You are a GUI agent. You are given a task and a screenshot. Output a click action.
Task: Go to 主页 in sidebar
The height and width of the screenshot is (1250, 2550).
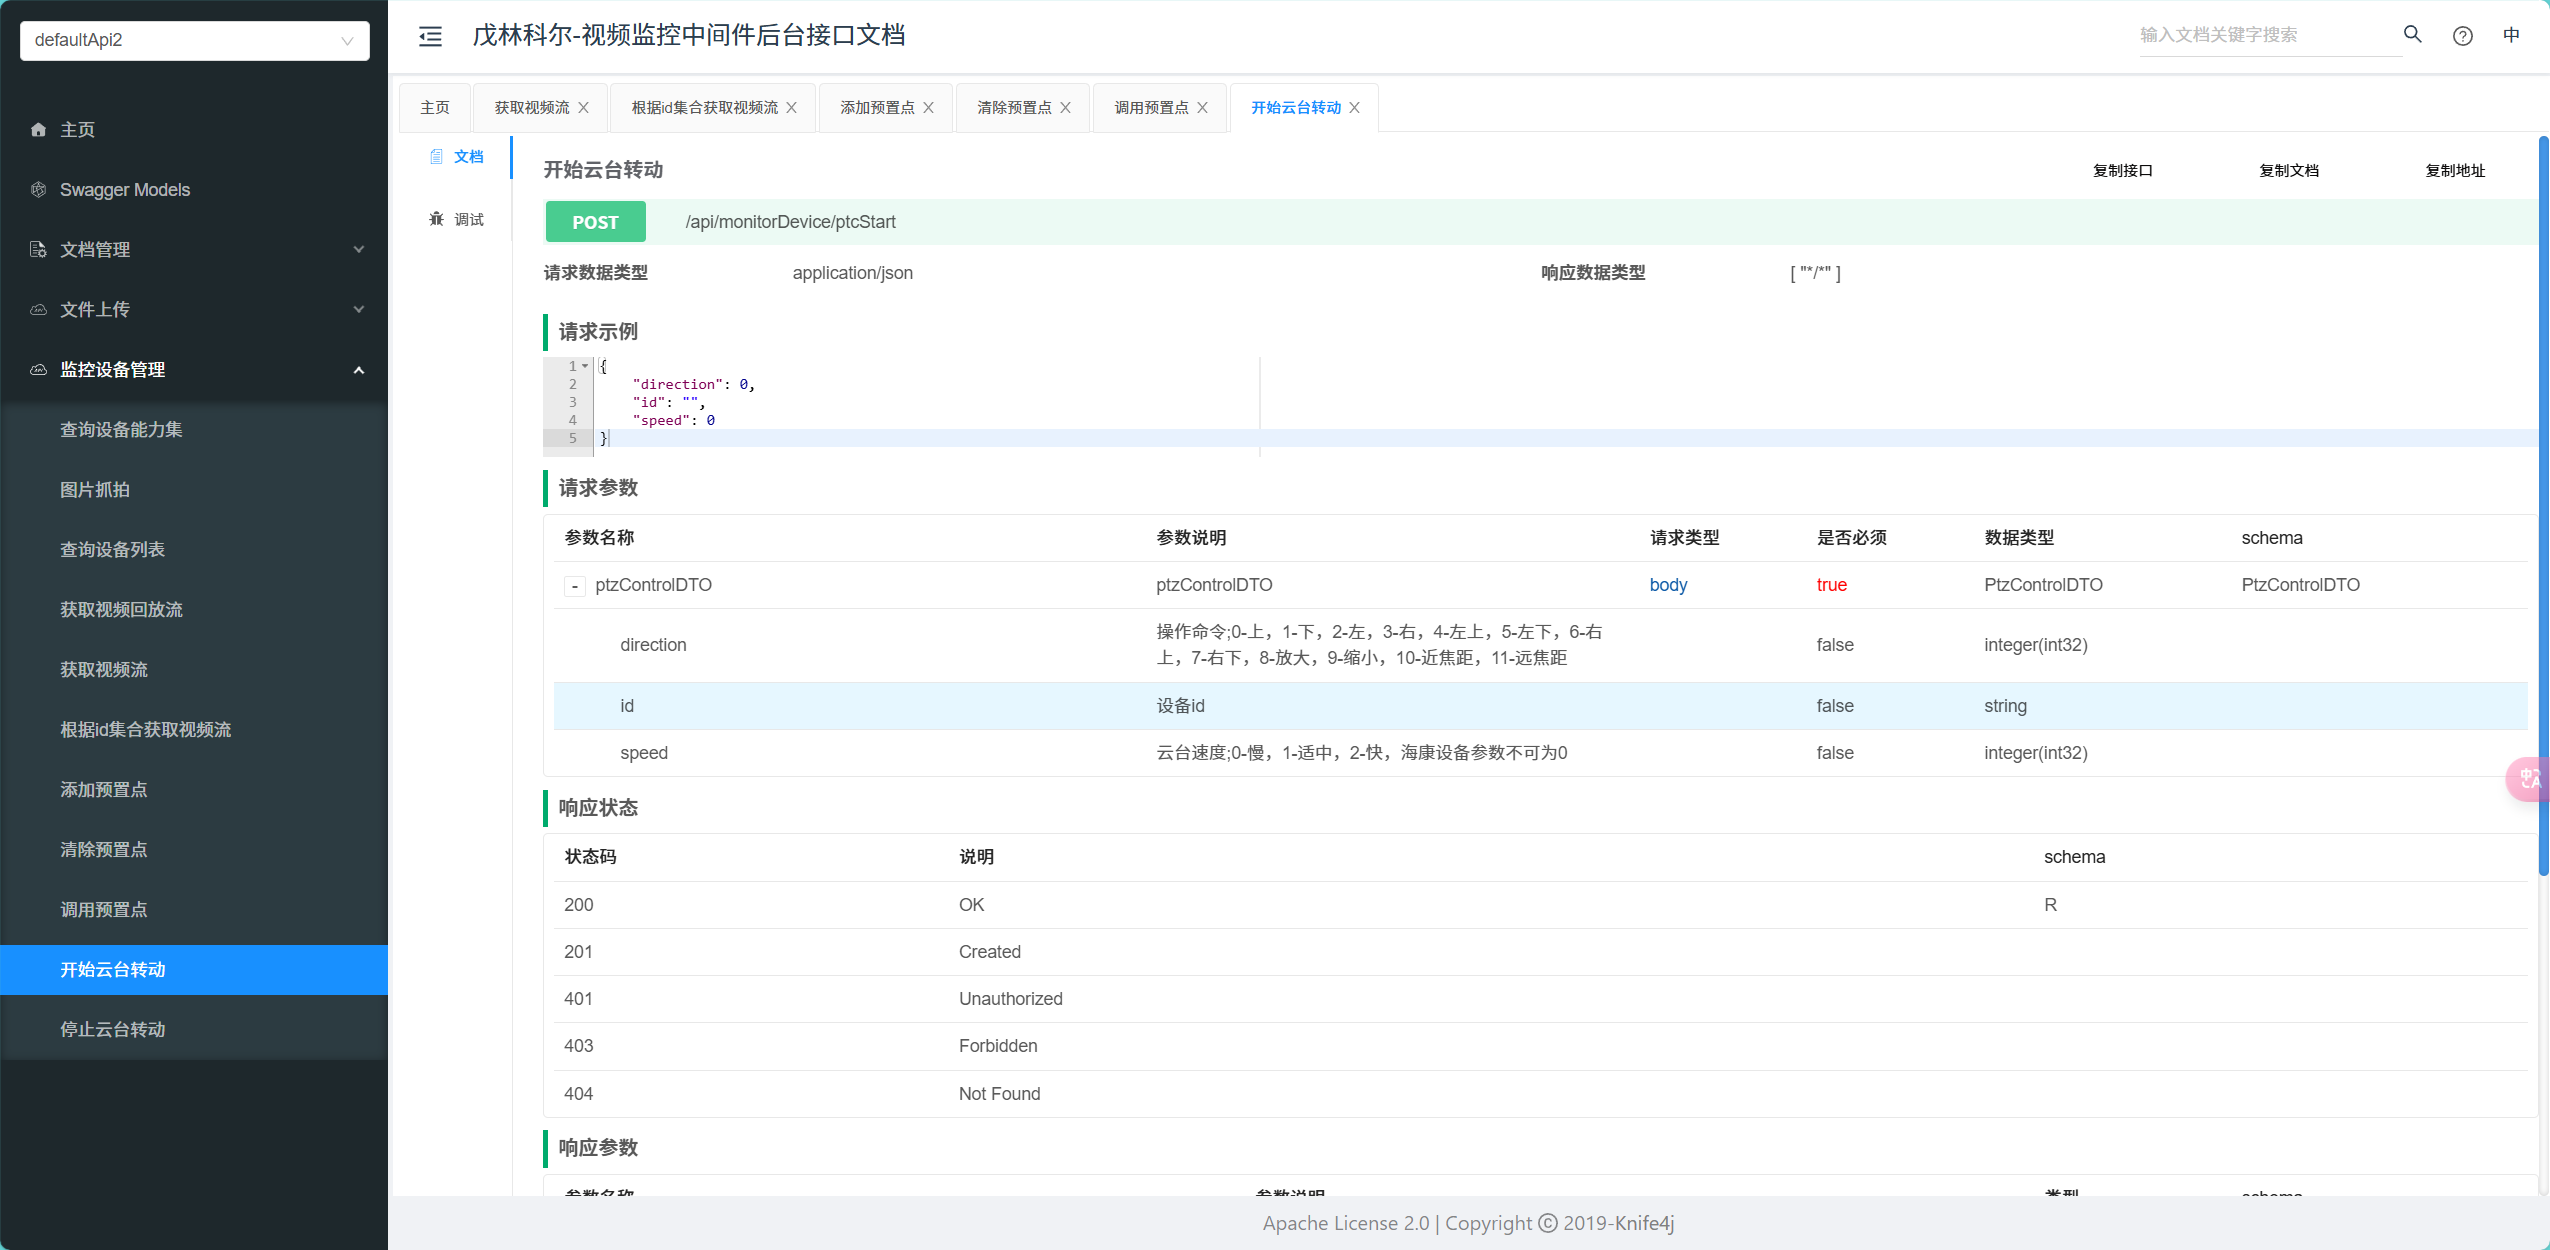click(77, 130)
